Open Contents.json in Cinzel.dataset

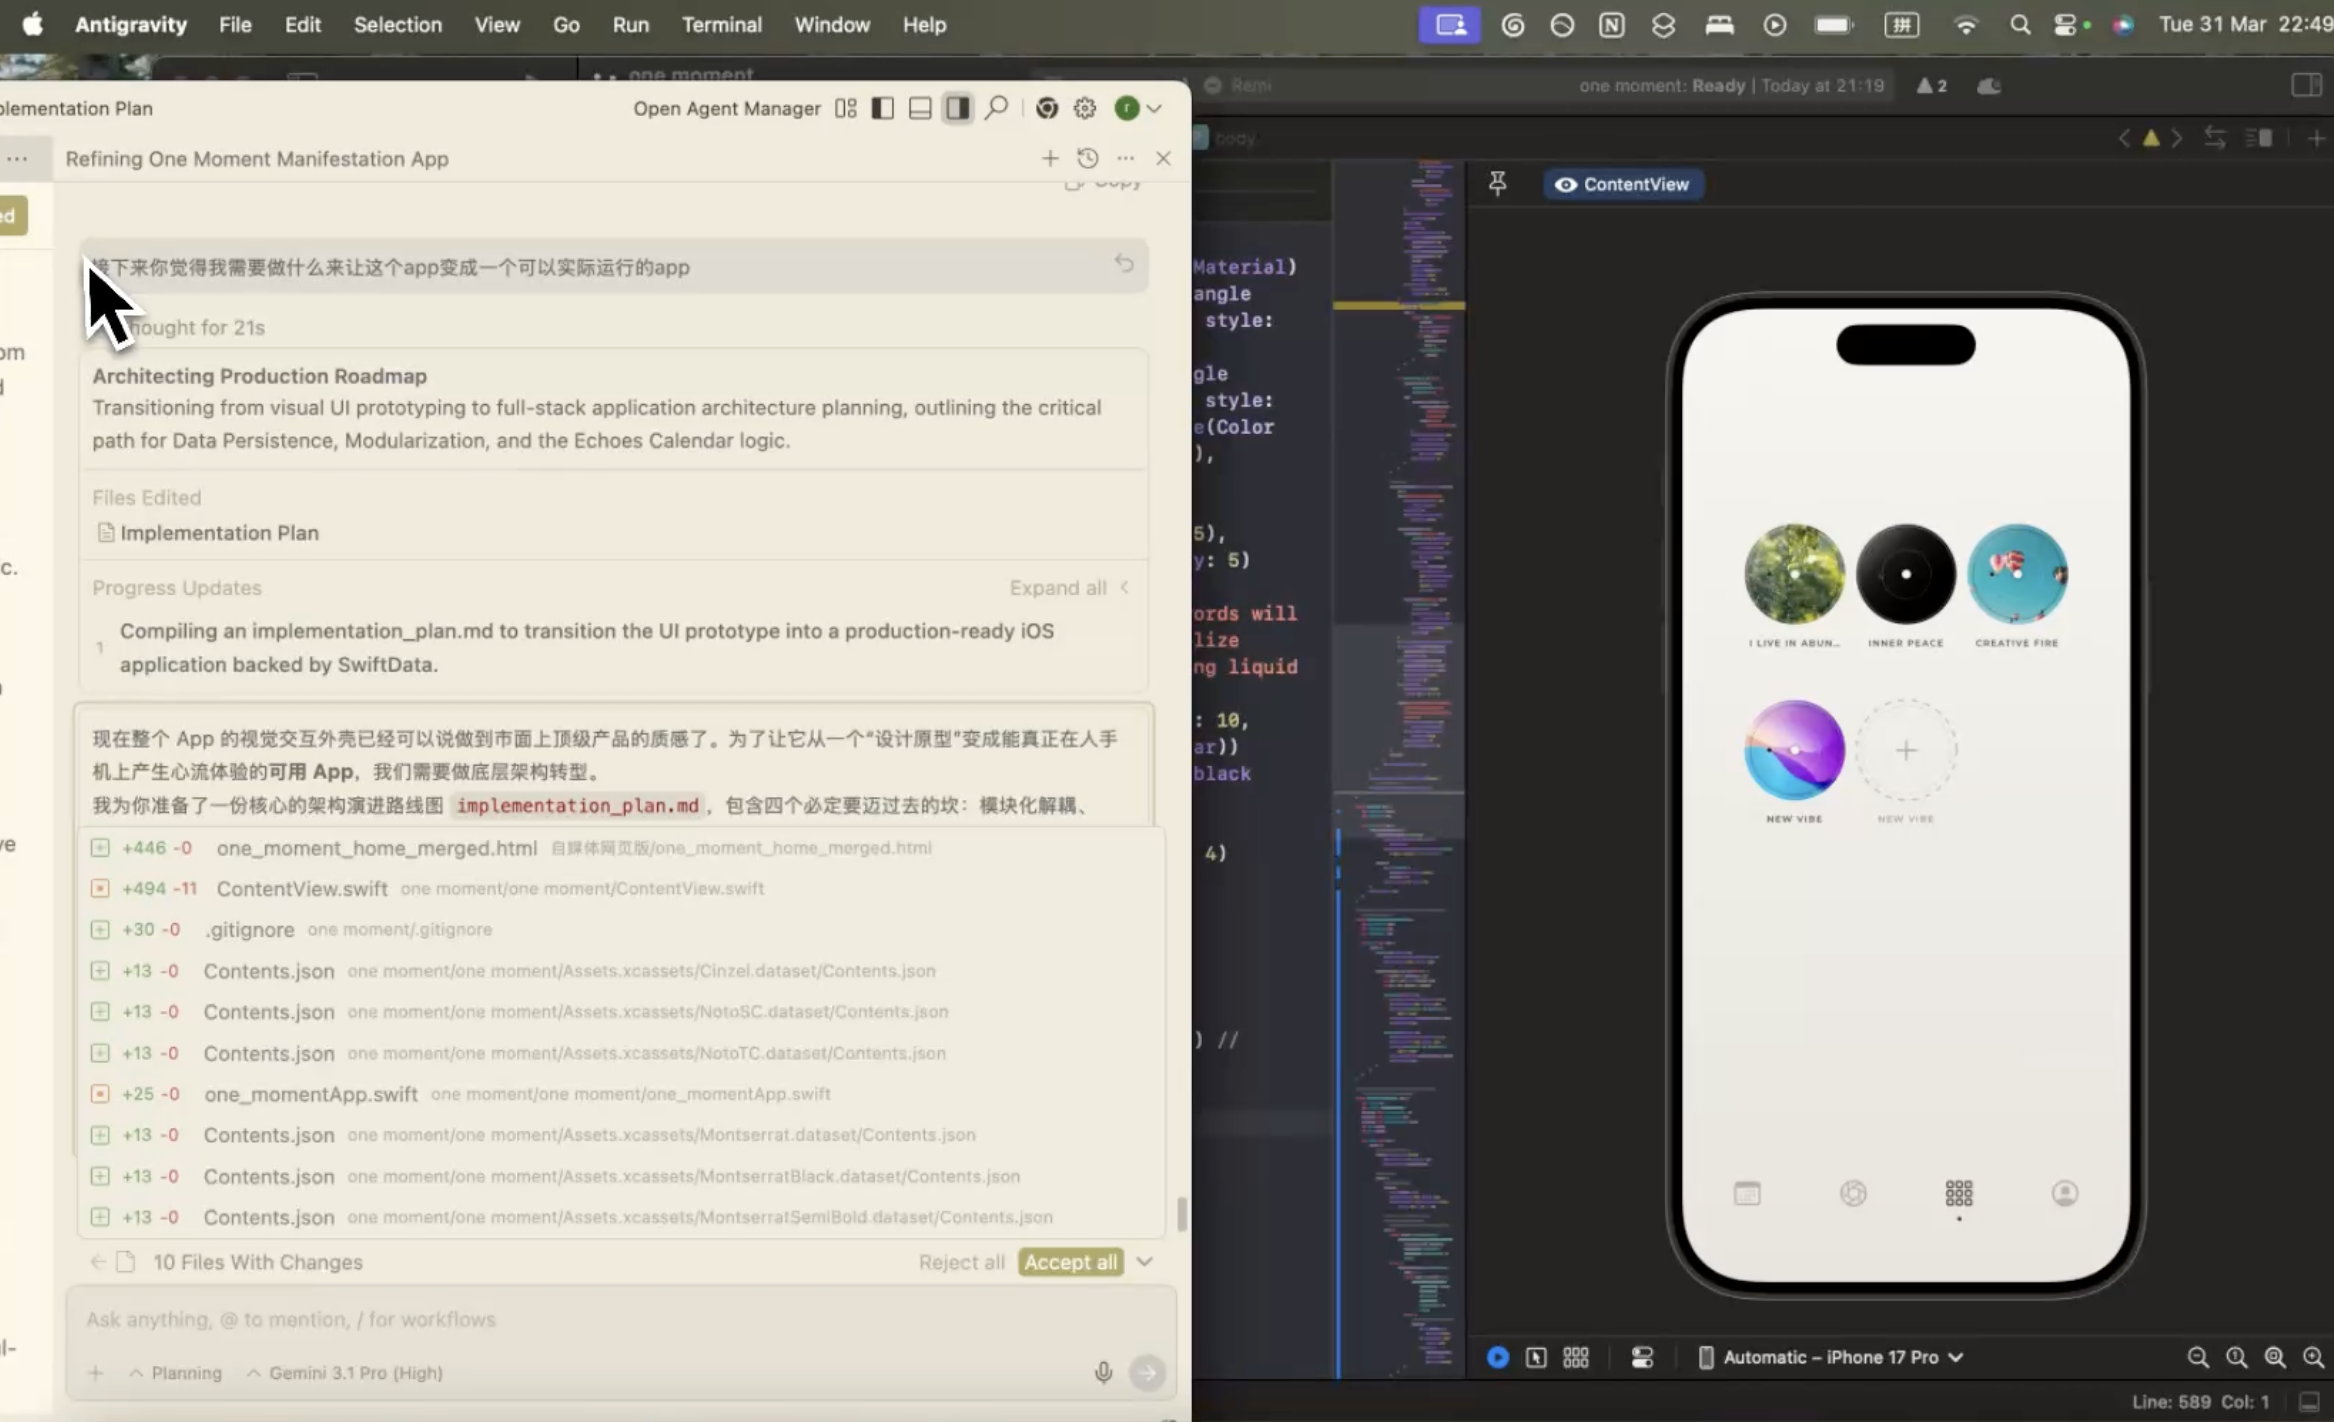click(x=620, y=971)
